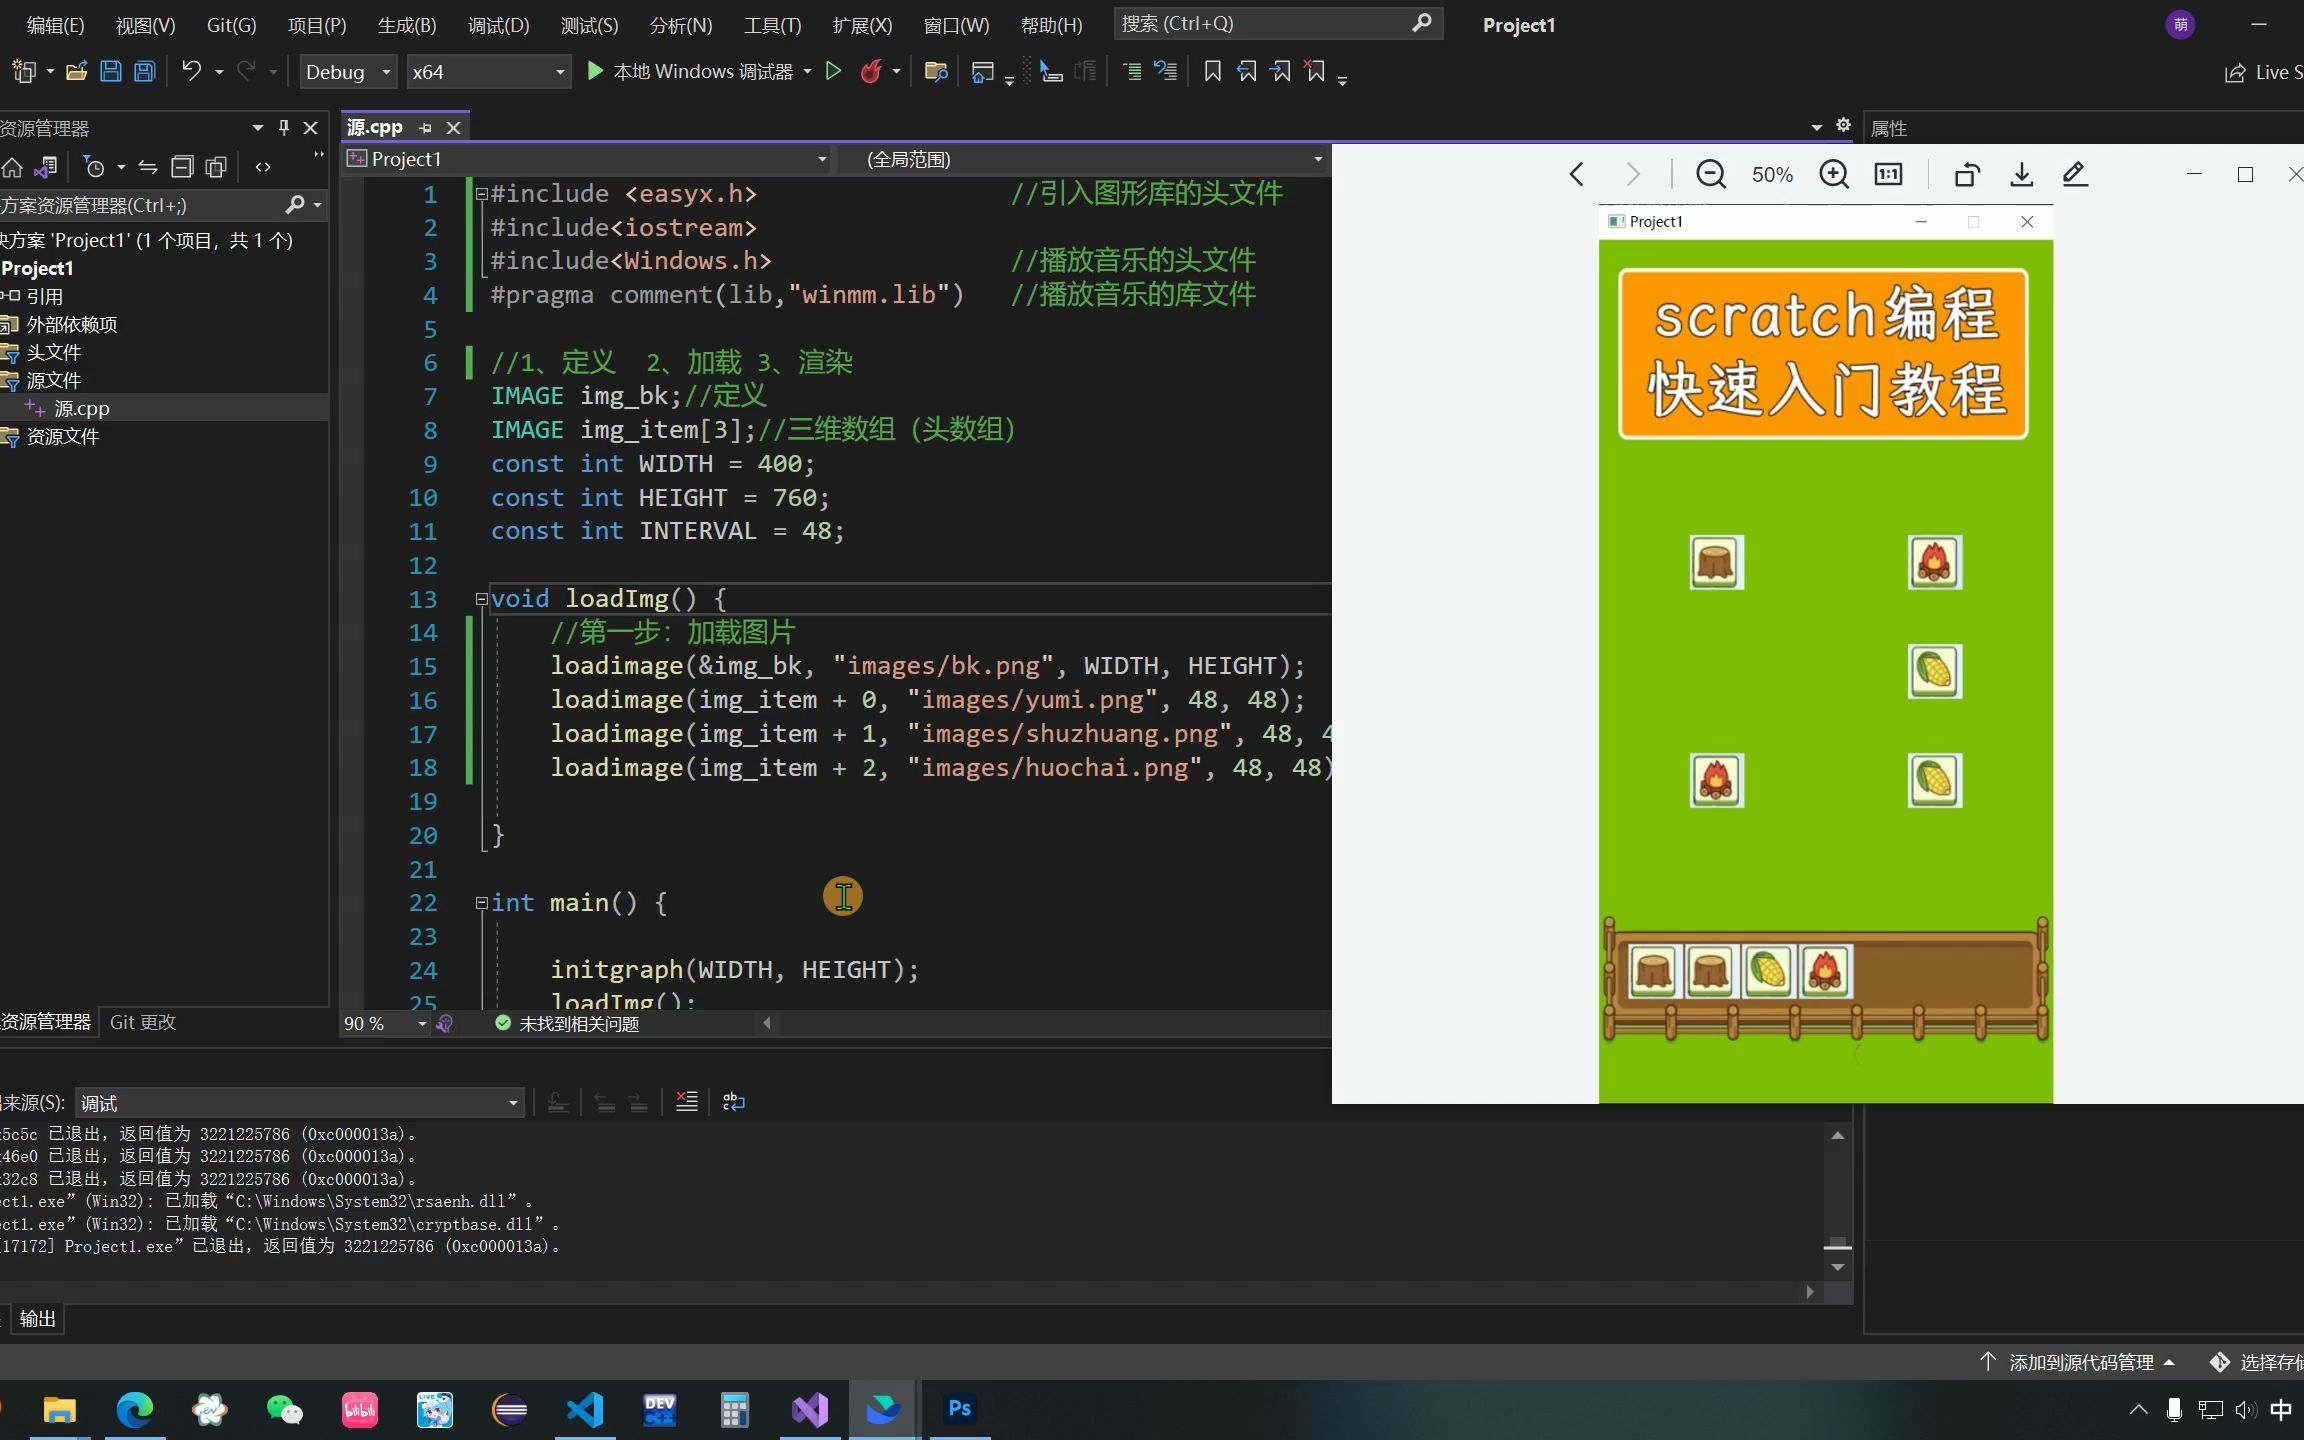
Task: Open the Project1 scope dropdown above editor
Action: coord(587,159)
